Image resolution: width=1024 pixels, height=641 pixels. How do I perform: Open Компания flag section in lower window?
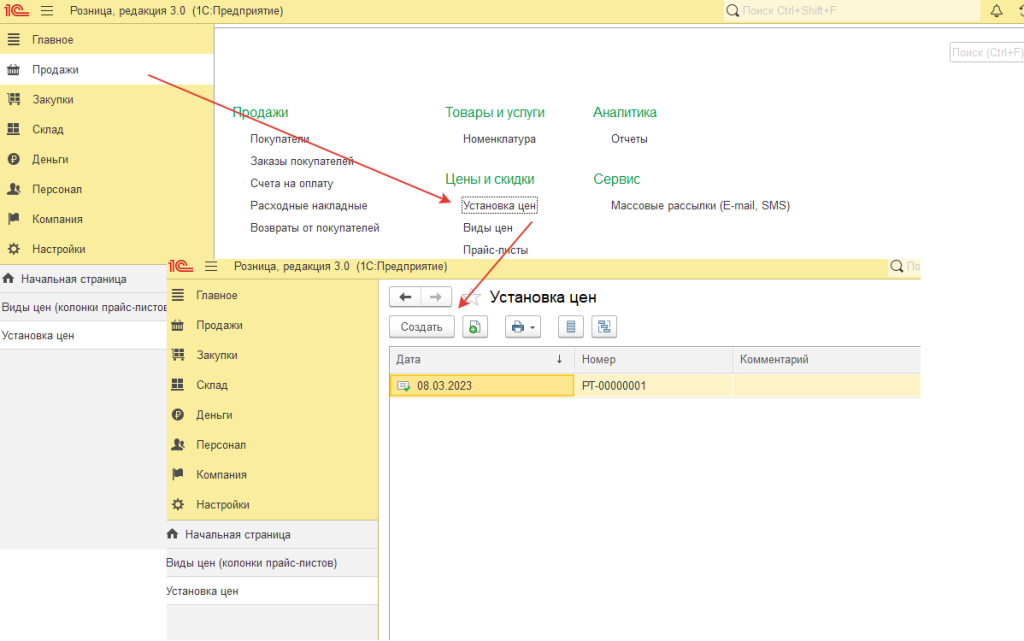tap(272, 475)
